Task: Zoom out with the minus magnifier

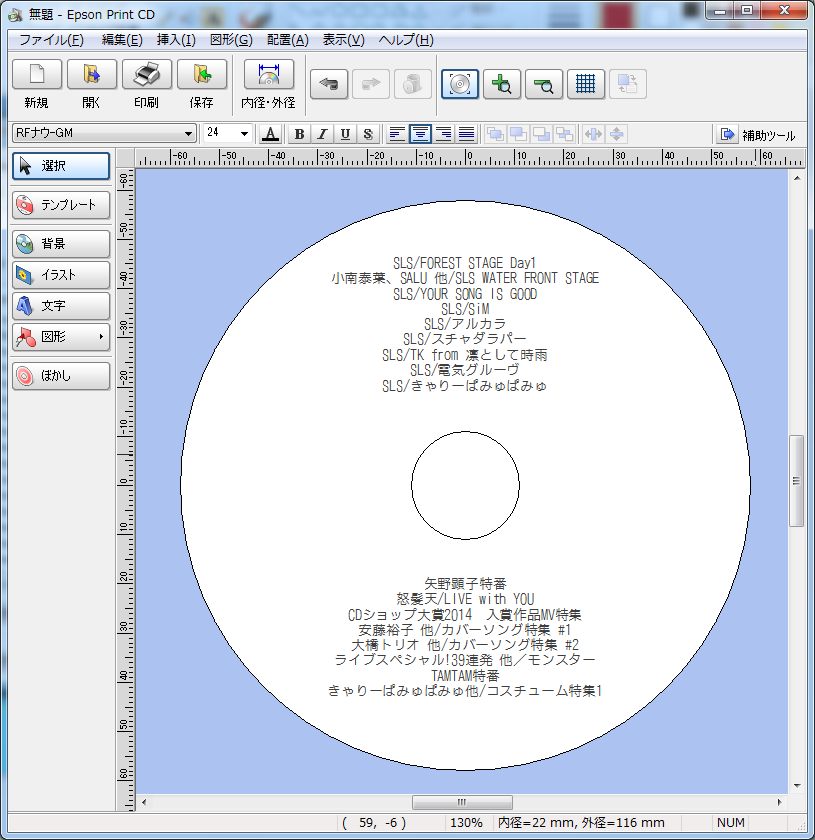Action: click(544, 84)
